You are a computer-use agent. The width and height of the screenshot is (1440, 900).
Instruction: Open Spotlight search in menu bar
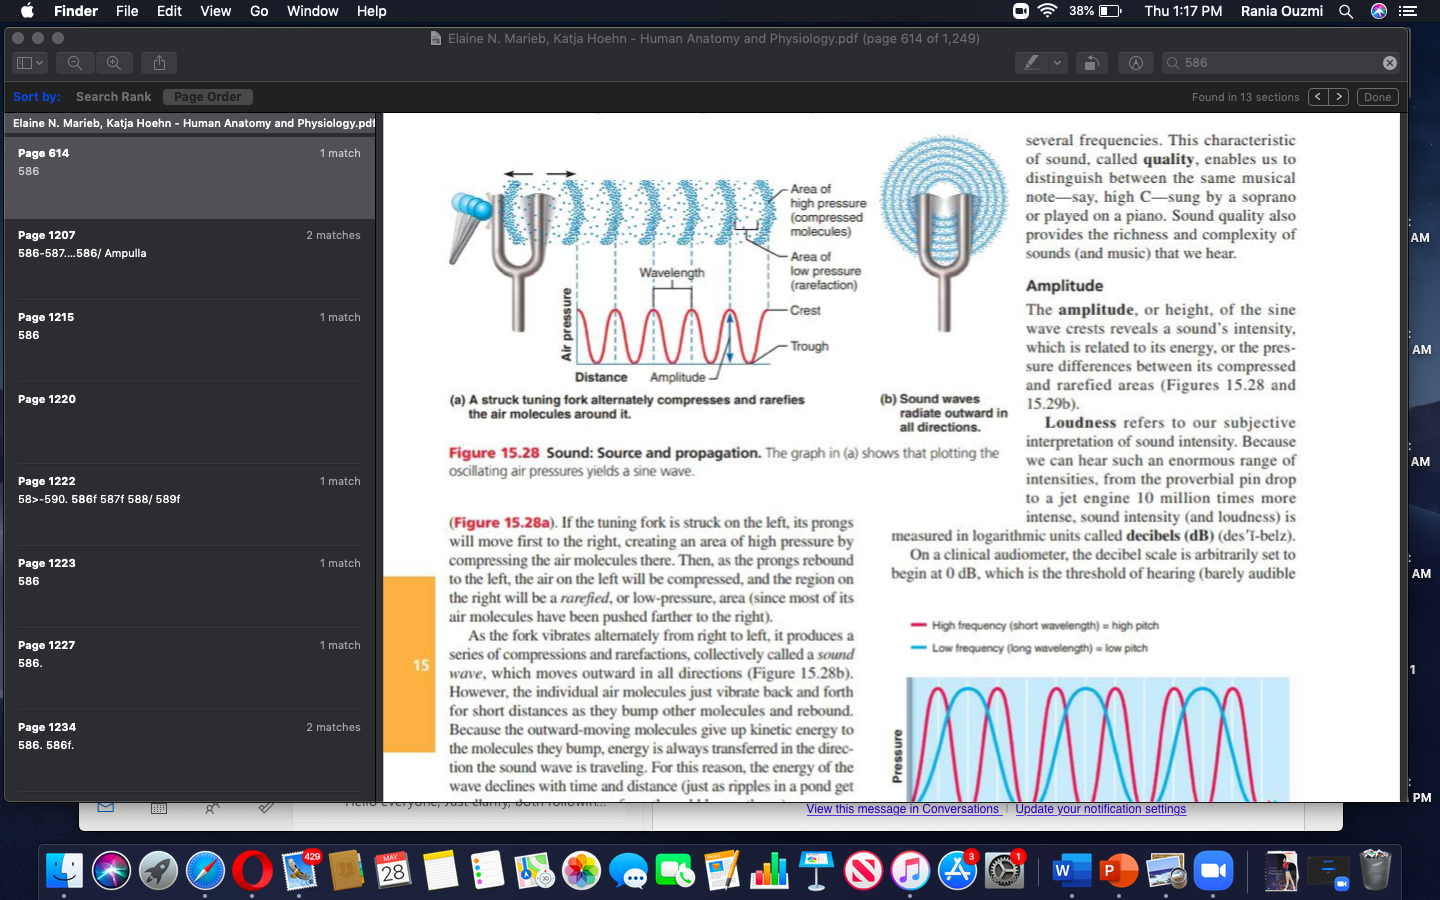coord(1346,11)
